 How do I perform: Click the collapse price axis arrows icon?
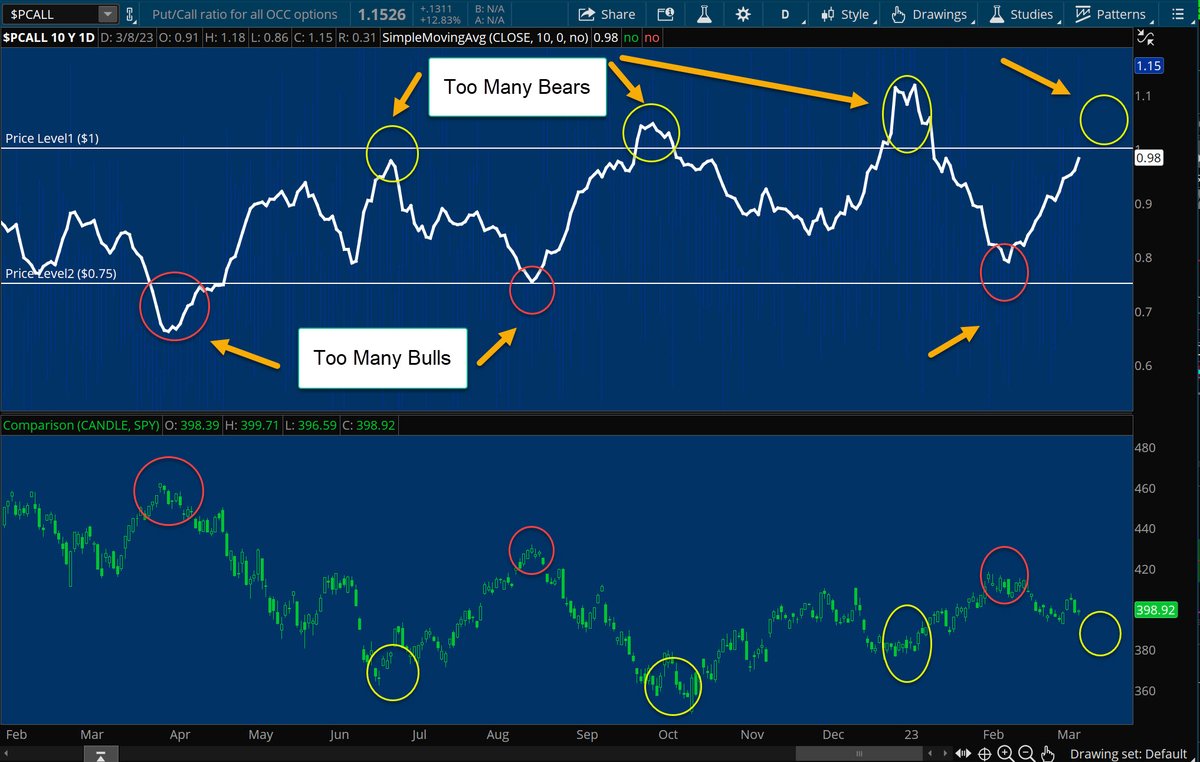pyautogui.click(x=1146, y=38)
